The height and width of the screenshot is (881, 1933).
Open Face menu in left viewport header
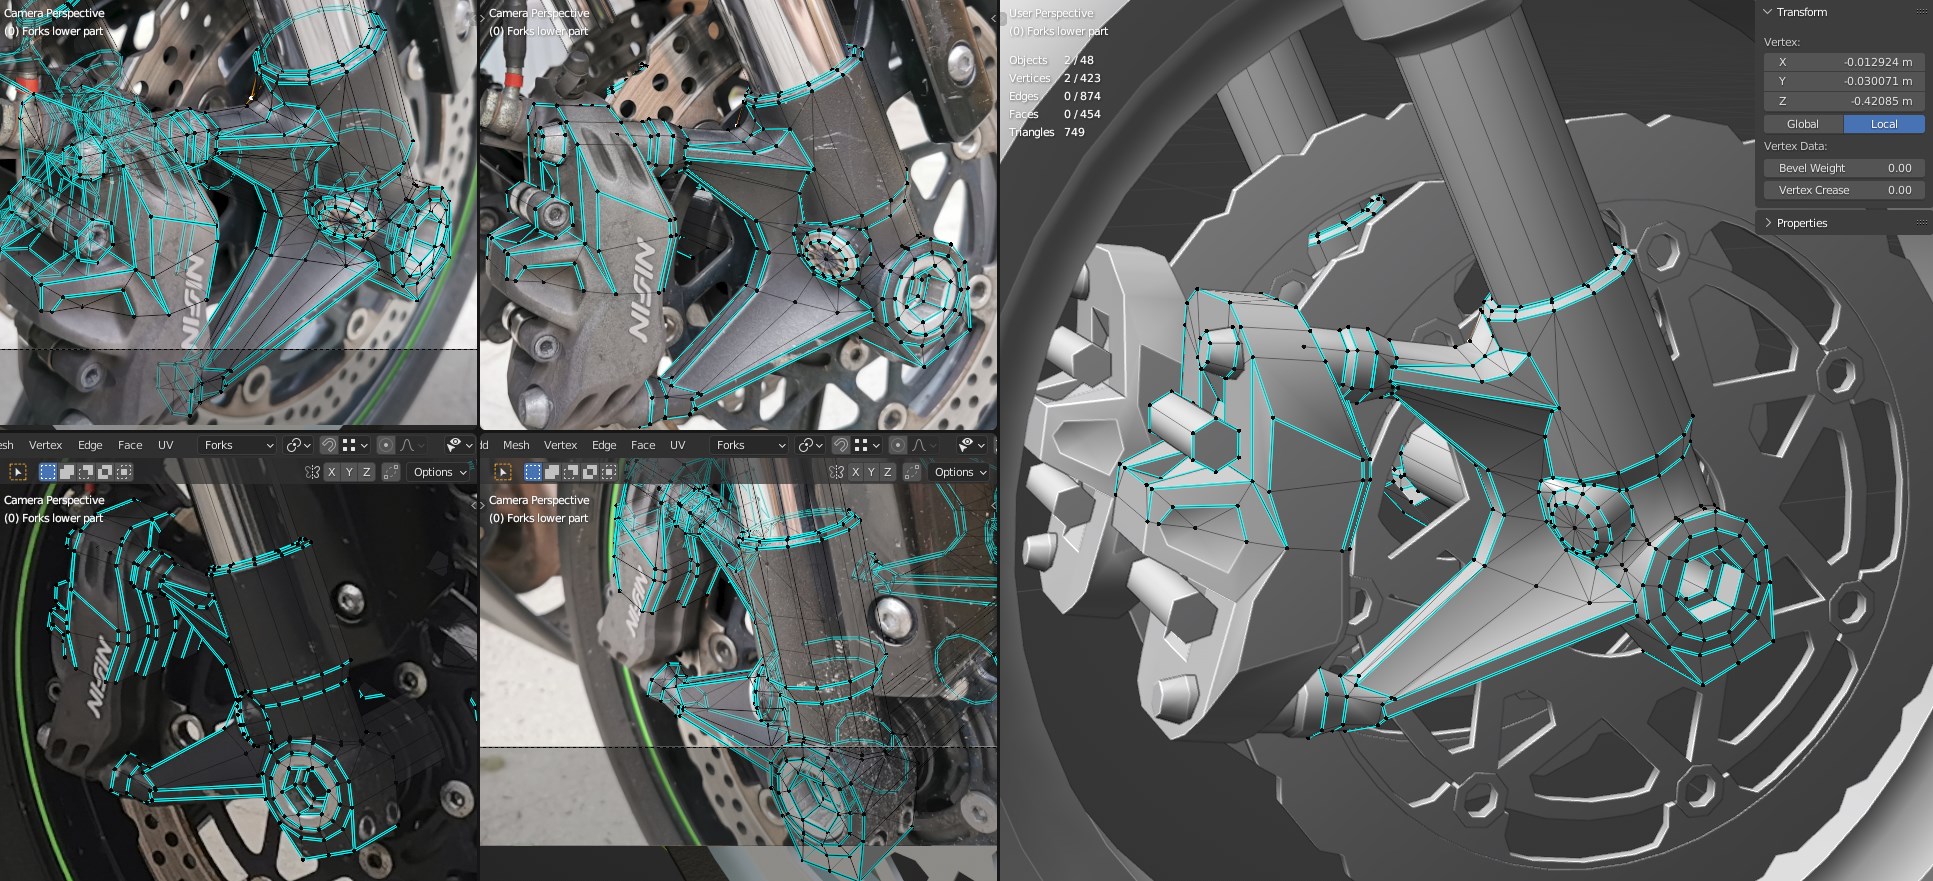point(130,445)
